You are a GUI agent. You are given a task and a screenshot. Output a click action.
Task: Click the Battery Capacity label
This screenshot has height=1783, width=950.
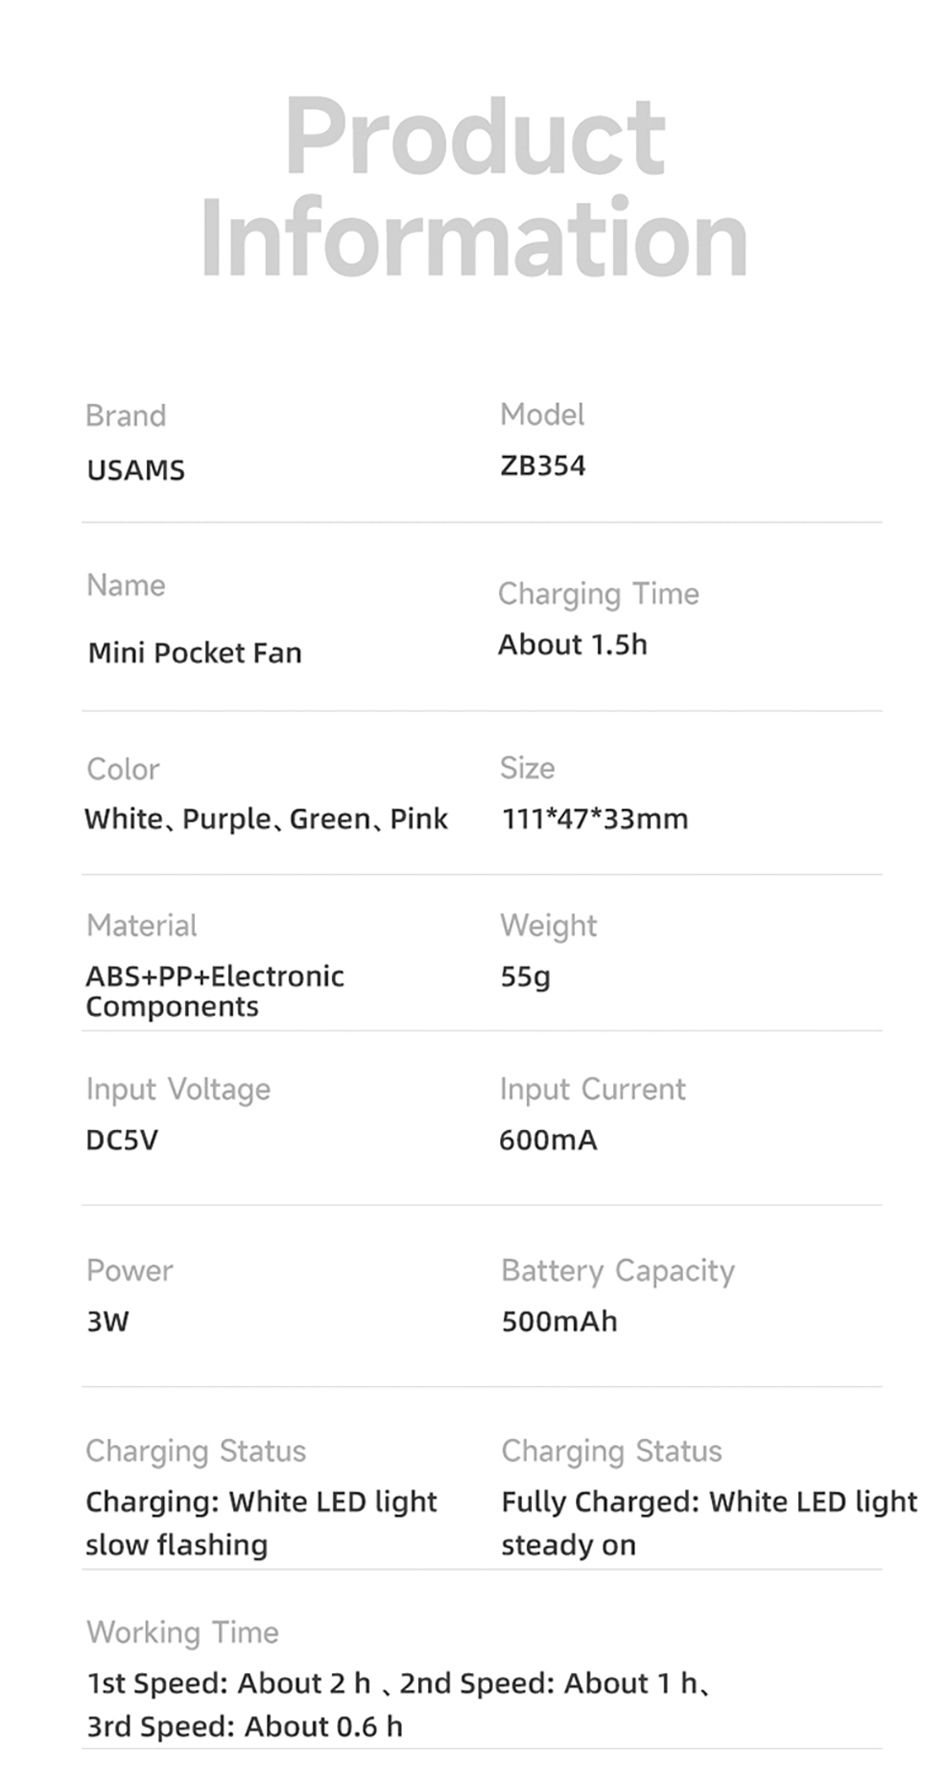[x=618, y=1271]
